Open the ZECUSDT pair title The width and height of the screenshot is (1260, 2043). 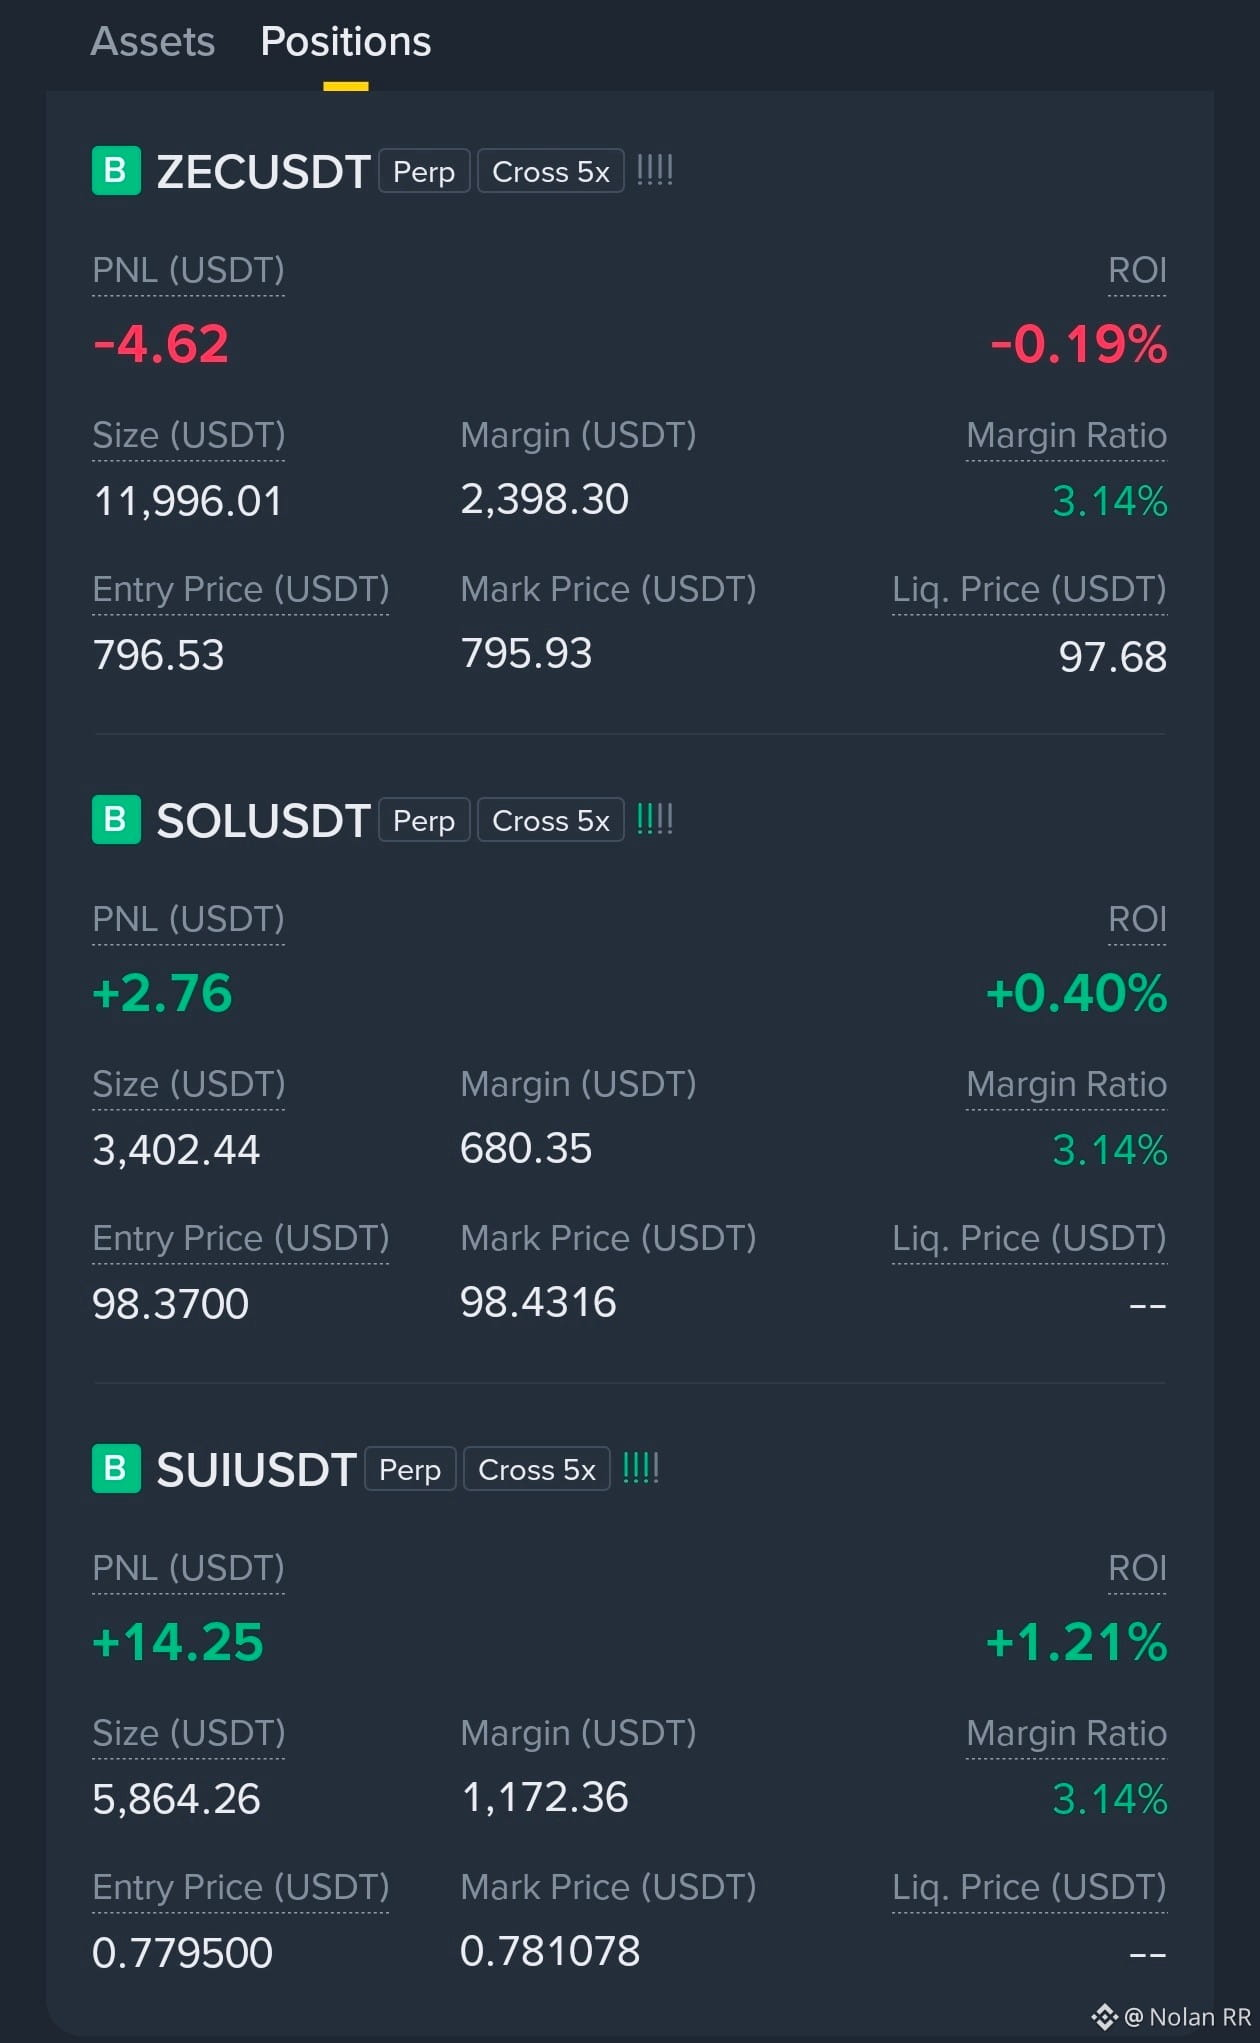(x=264, y=172)
